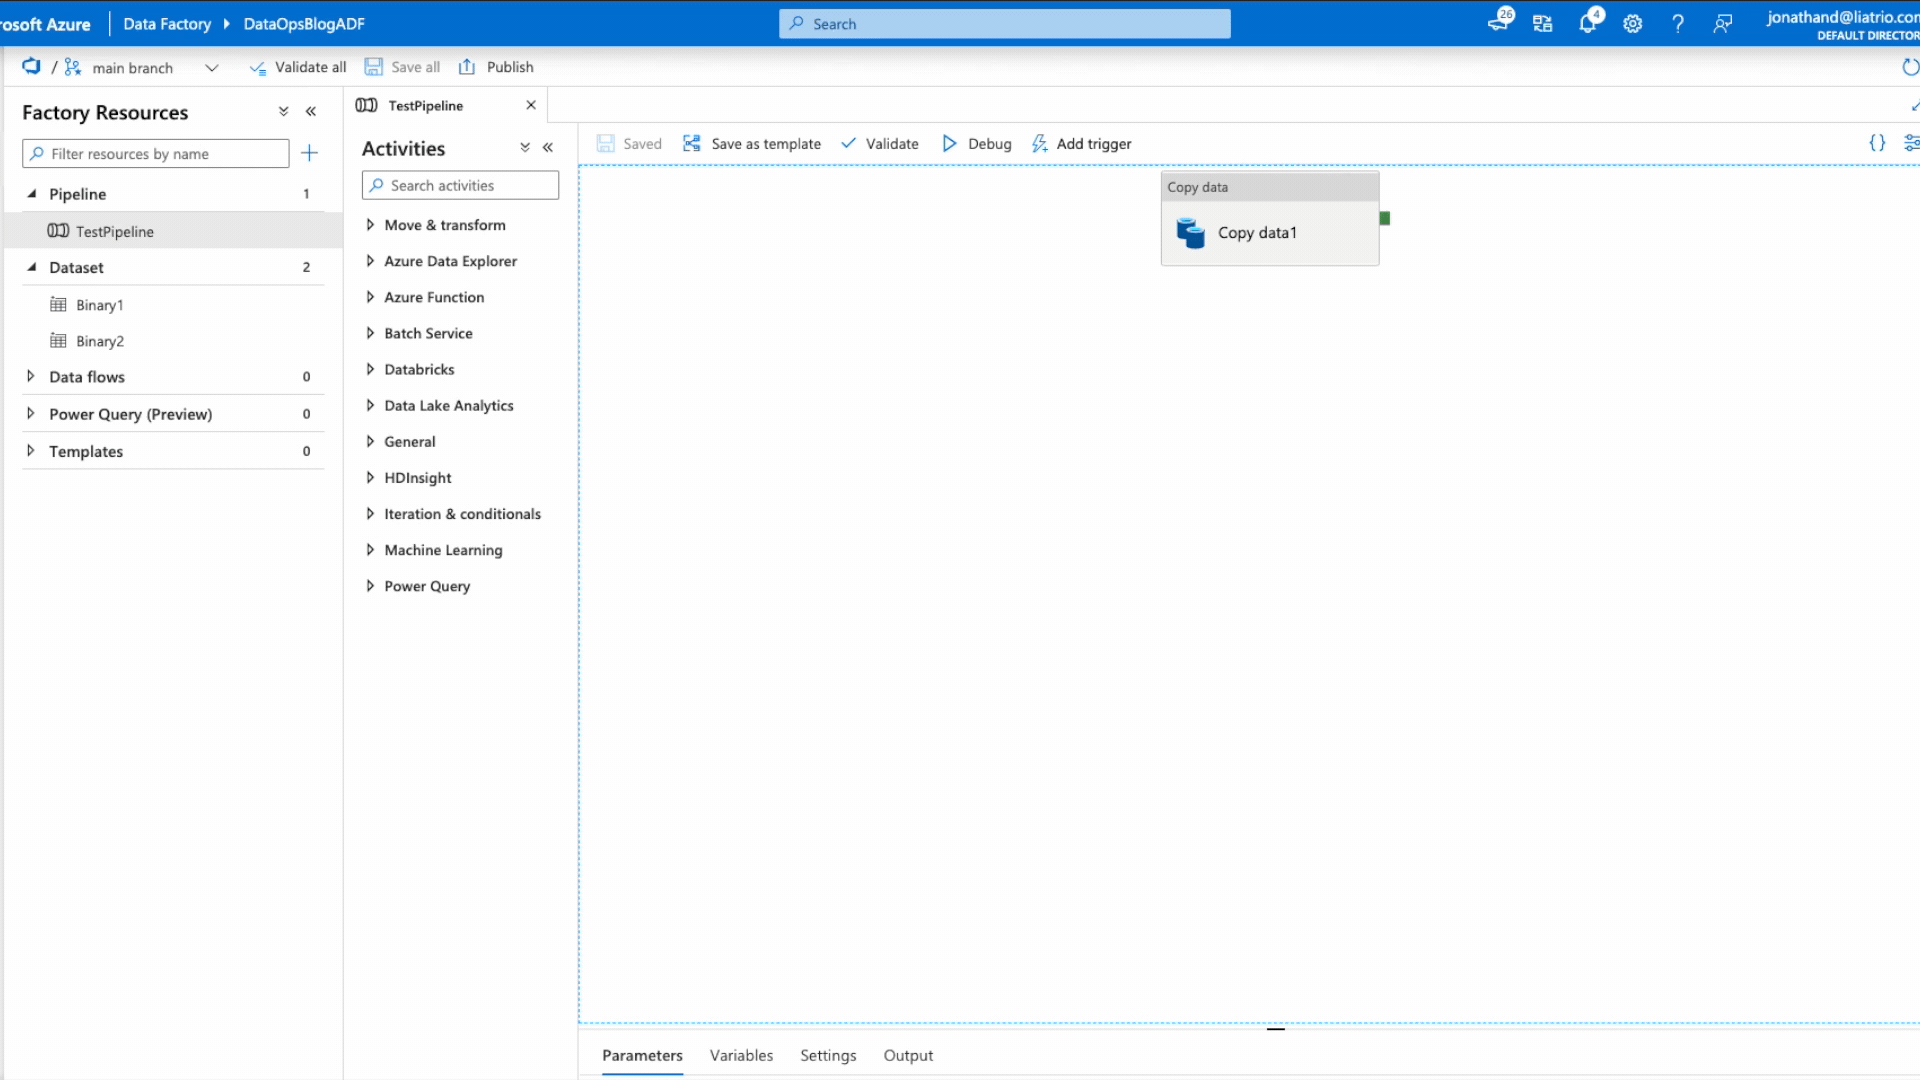
Task: Open the settings gear icon
Action: coord(1633,24)
